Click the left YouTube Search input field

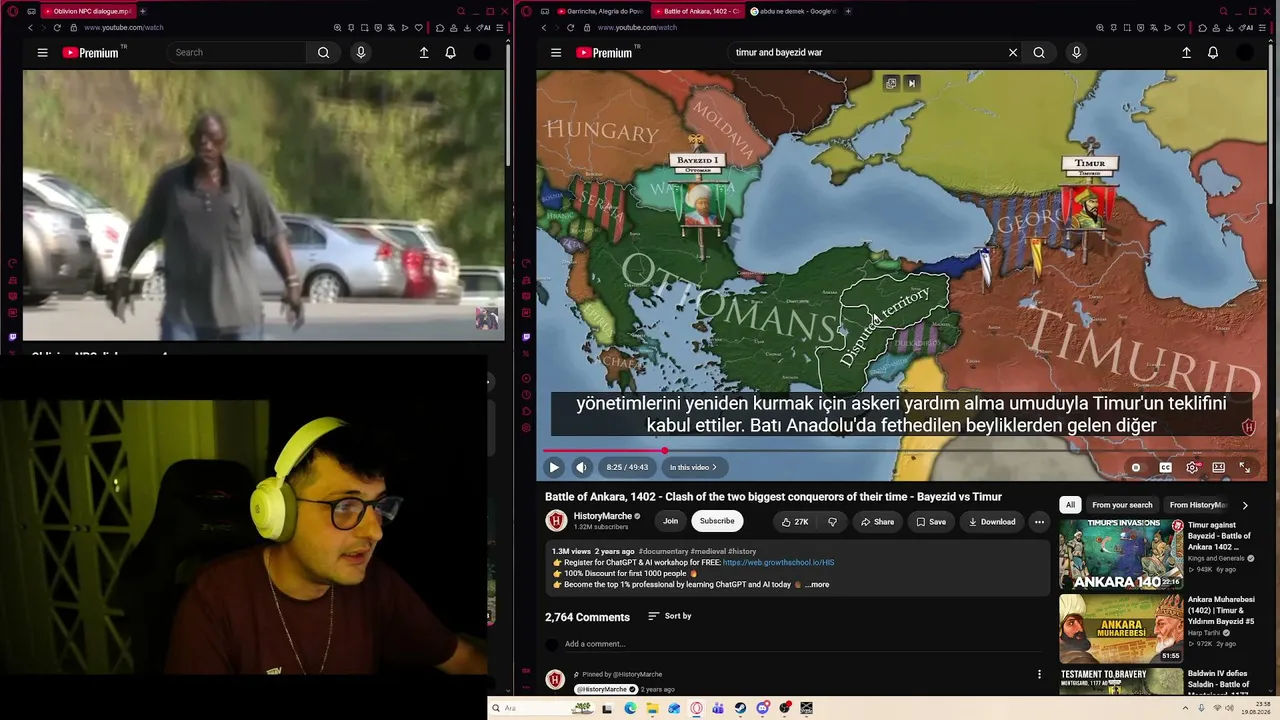(237, 53)
